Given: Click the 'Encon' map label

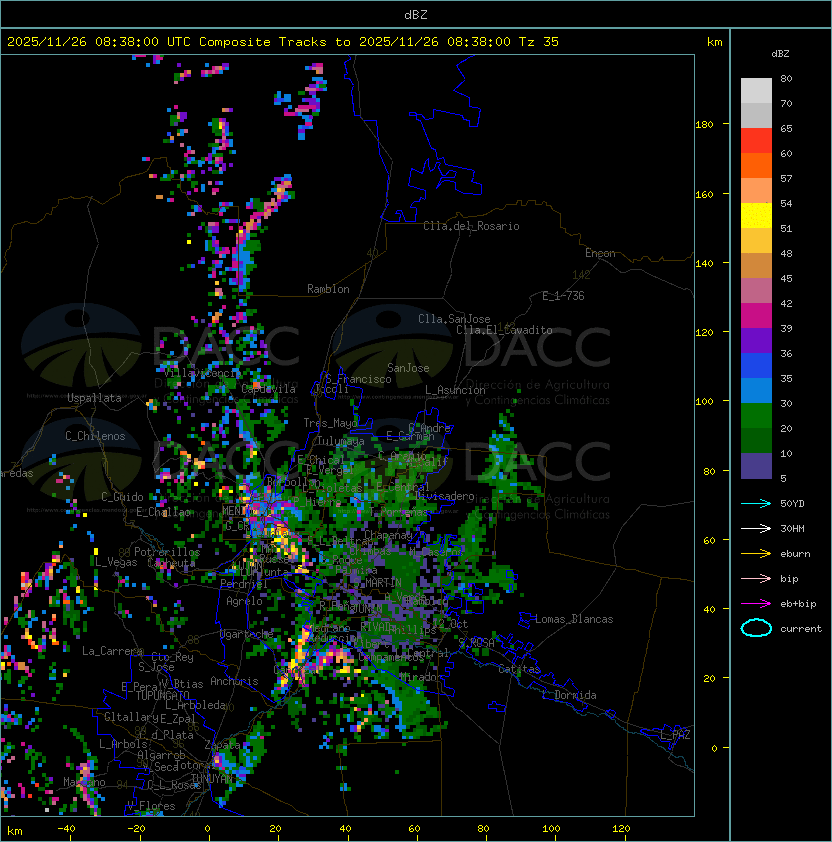Looking at the screenshot, I should (600, 253).
